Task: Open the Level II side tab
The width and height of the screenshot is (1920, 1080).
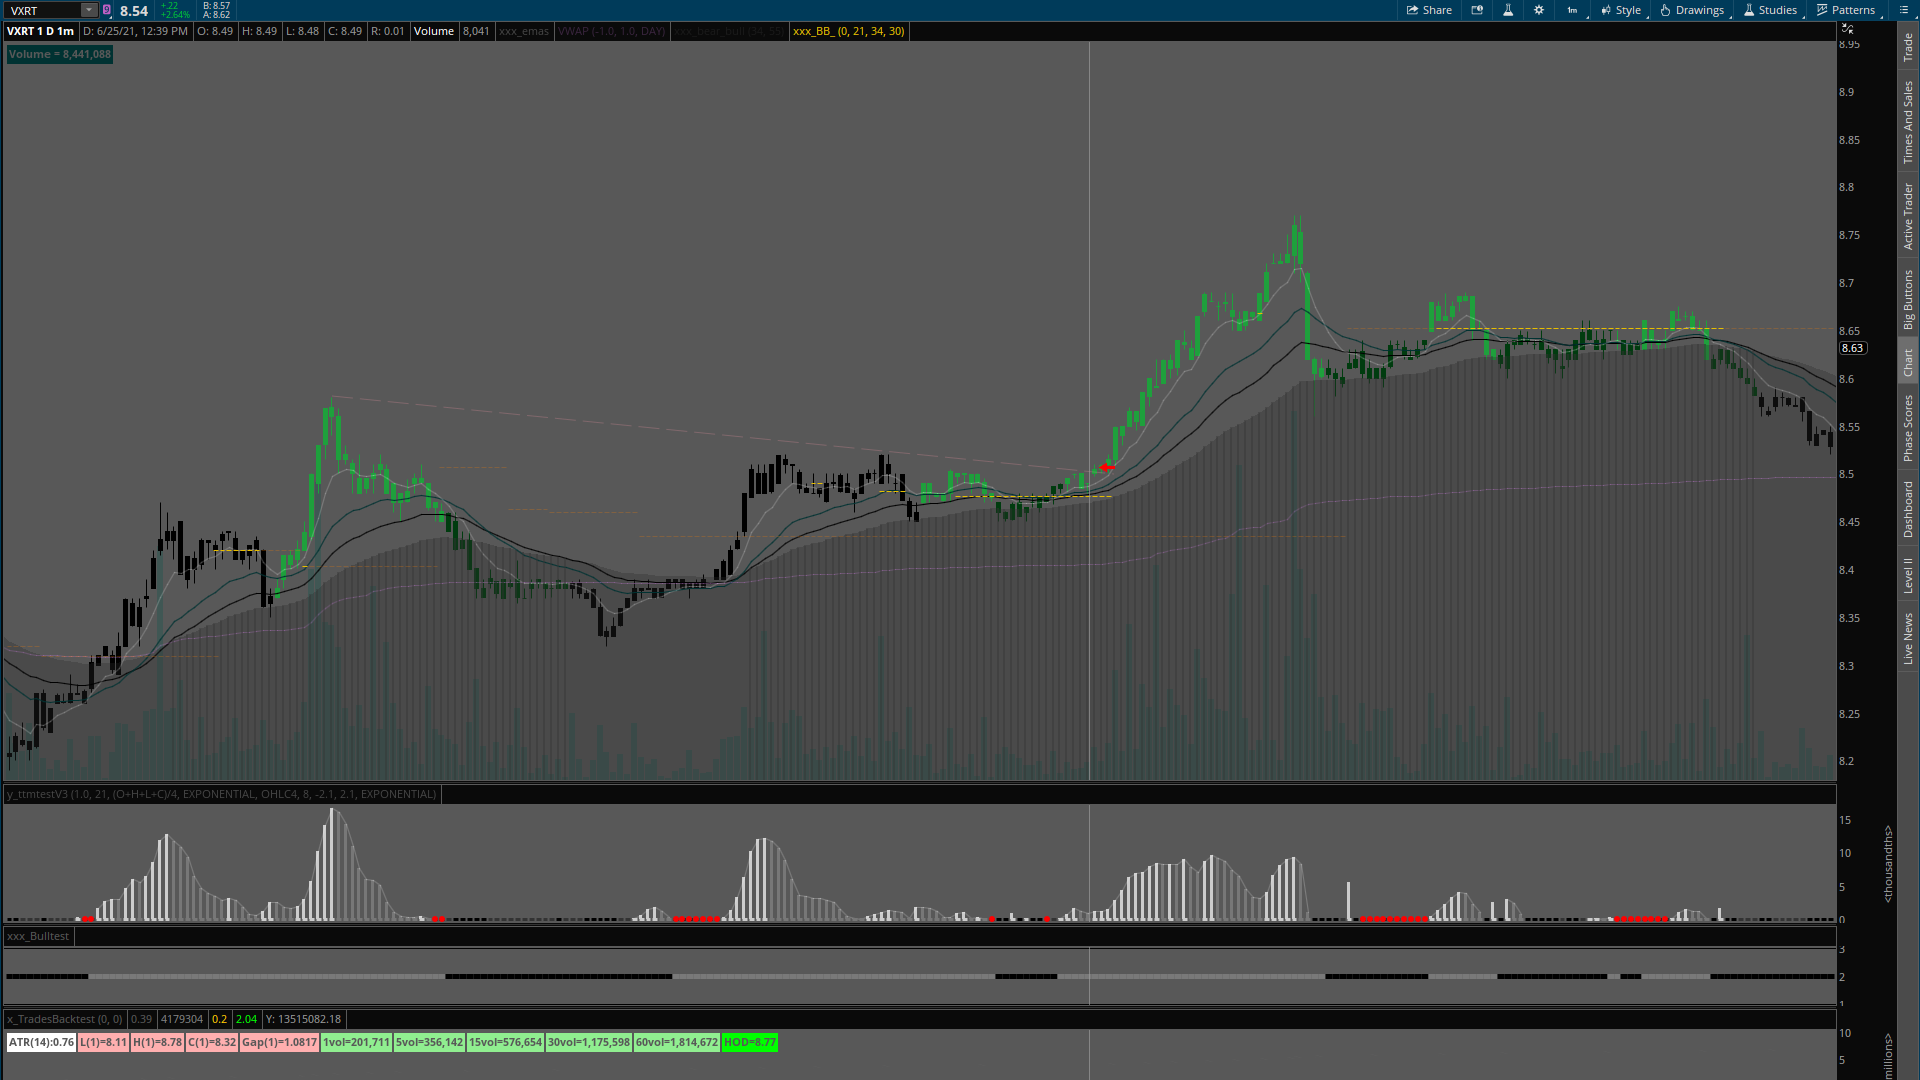Action: pyautogui.click(x=1908, y=575)
